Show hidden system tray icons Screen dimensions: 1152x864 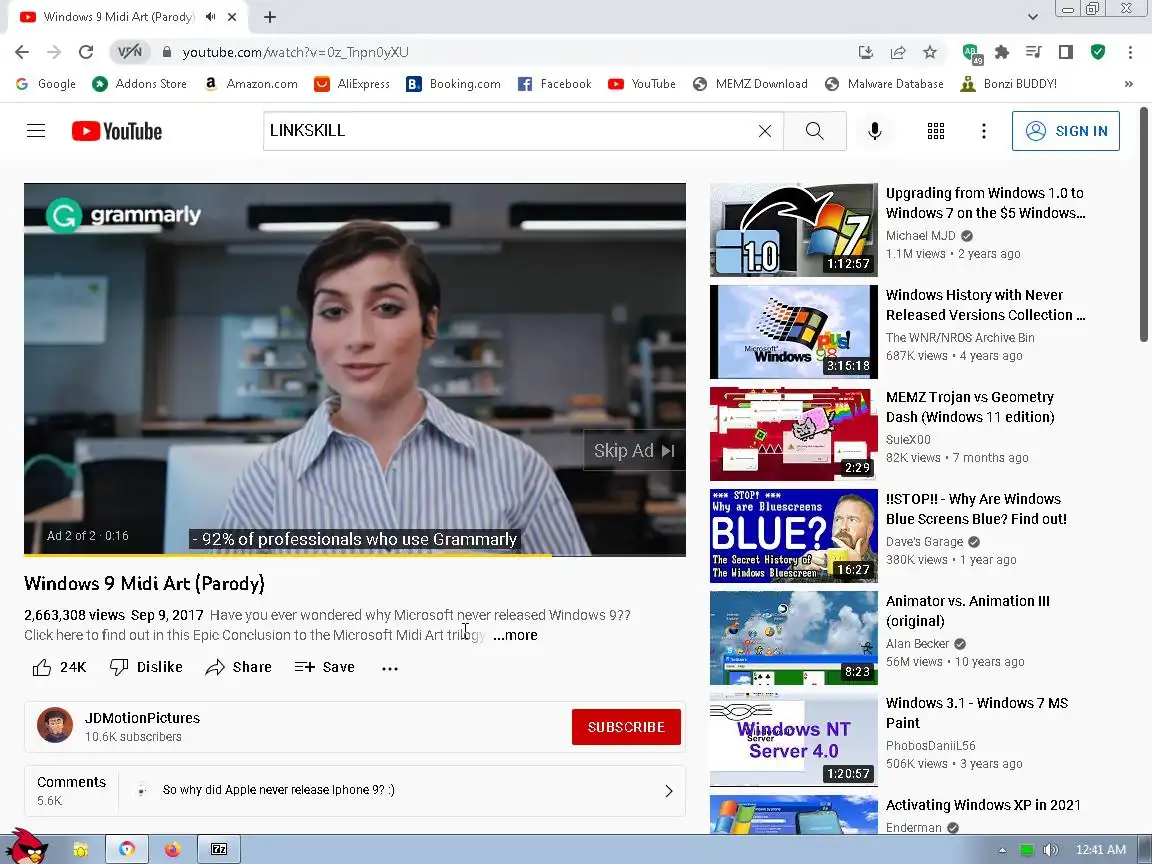pos(1002,850)
